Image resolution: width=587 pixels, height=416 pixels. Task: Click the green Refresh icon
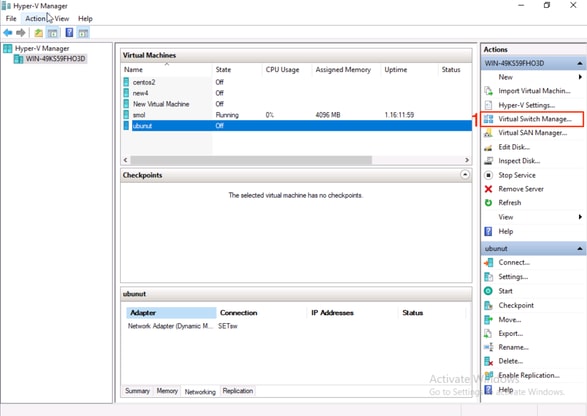point(488,203)
